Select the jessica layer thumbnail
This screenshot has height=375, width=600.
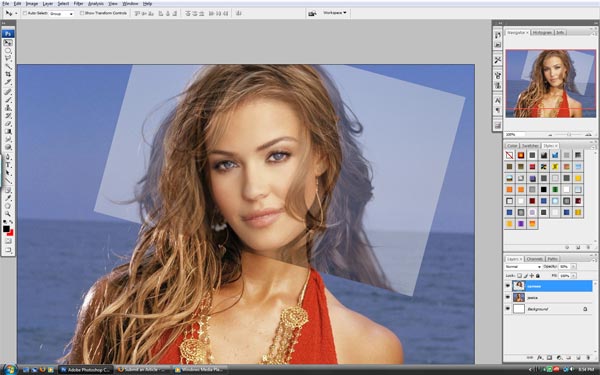click(519, 297)
